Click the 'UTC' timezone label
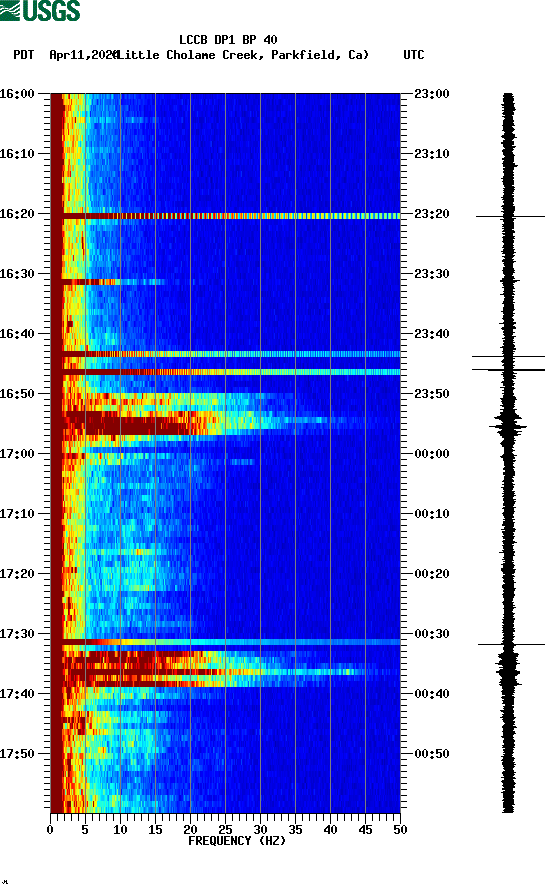The width and height of the screenshot is (552, 893). [414, 55]
